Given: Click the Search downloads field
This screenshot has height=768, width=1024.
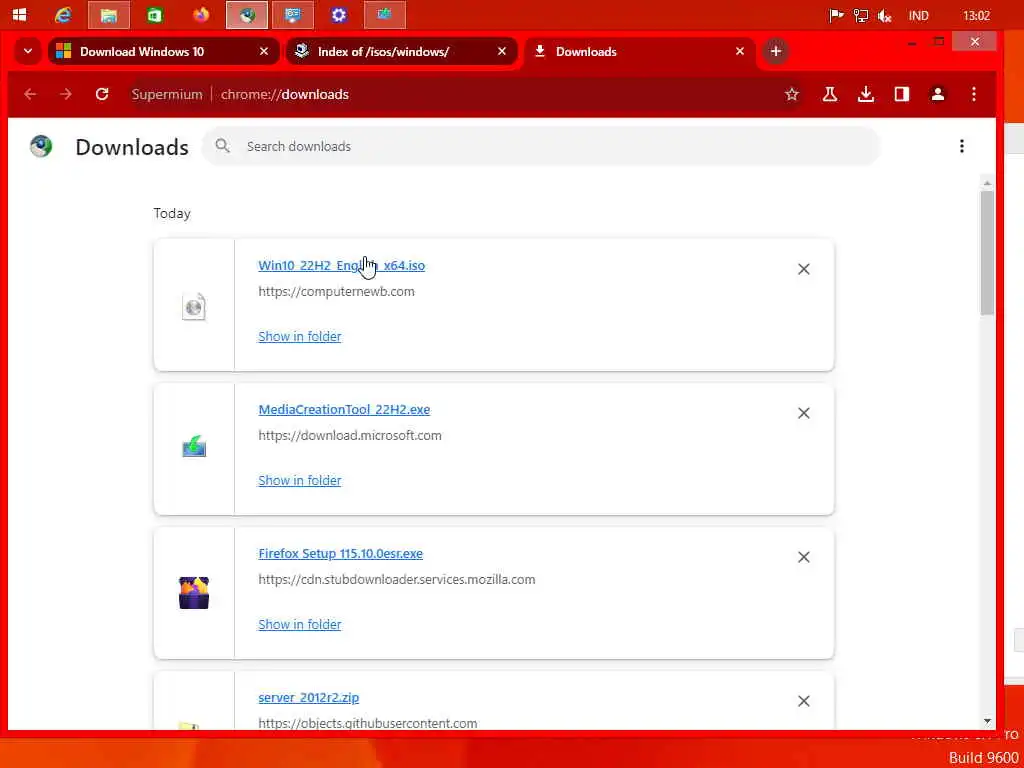Looking at the screenshot, I should (541, 146).
